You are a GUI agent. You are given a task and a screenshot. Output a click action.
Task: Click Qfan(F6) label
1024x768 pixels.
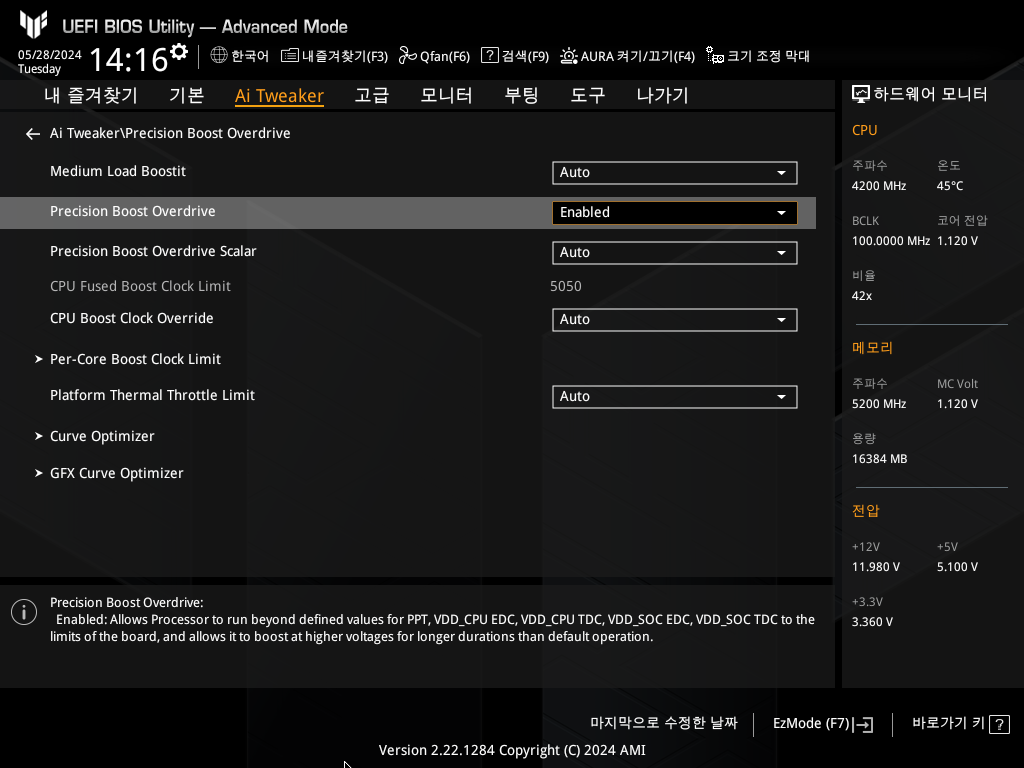click(x=445, y=56)
